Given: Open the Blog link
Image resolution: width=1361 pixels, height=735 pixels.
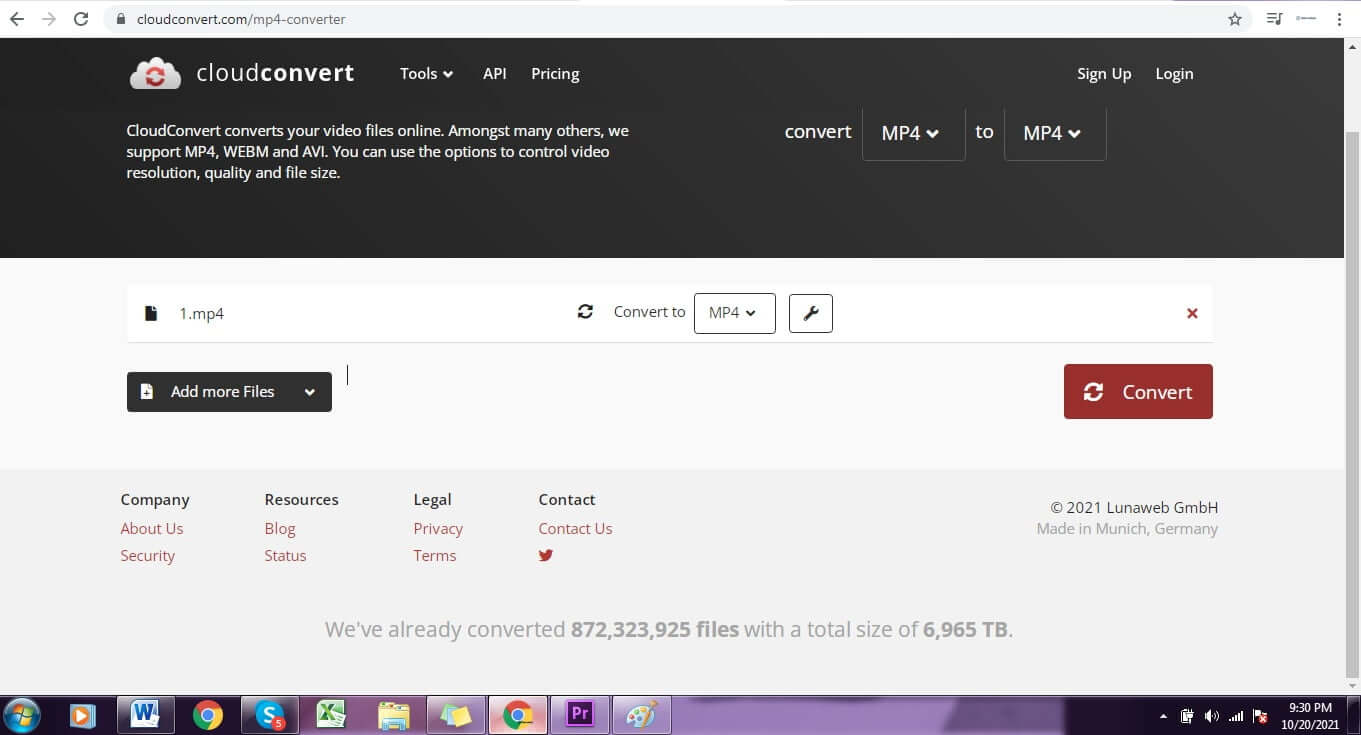Looking at the screenshot, I should pyautogui.click(x=280, y=528).
